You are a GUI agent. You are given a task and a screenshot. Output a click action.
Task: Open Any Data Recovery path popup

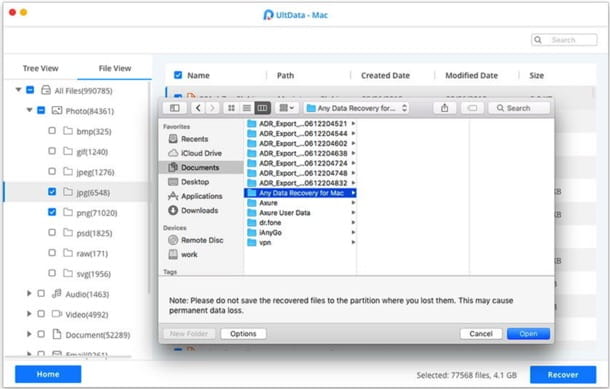[356, 108]
